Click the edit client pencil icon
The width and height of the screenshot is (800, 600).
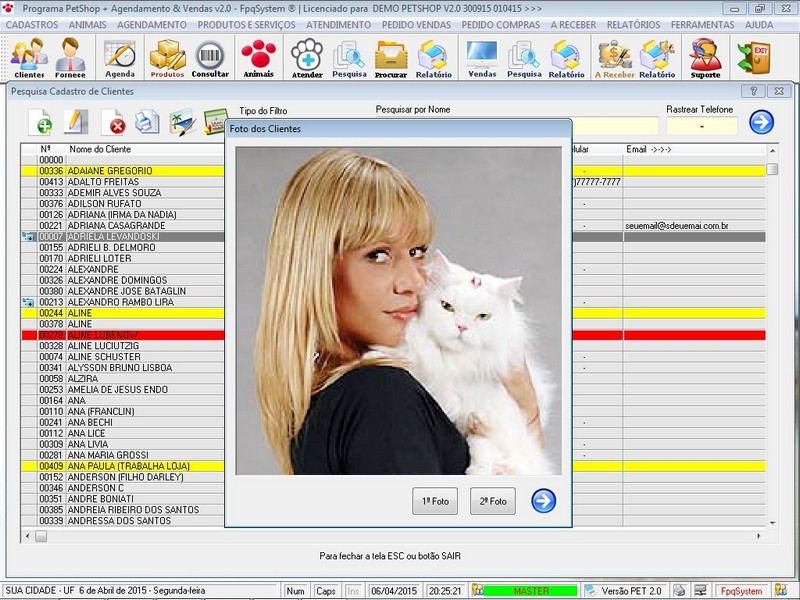(76, 122)
